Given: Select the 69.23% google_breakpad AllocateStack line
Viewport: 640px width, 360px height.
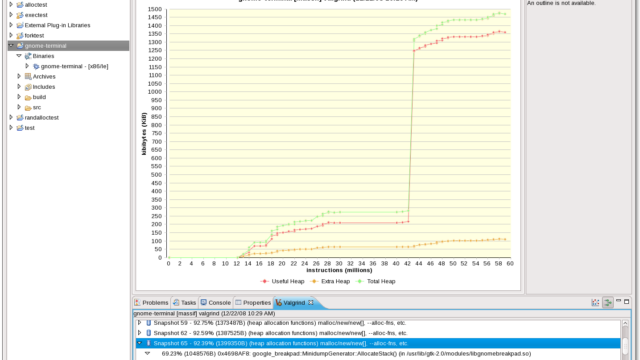Looking at the screenshot, I should click(x=346, y=353).
